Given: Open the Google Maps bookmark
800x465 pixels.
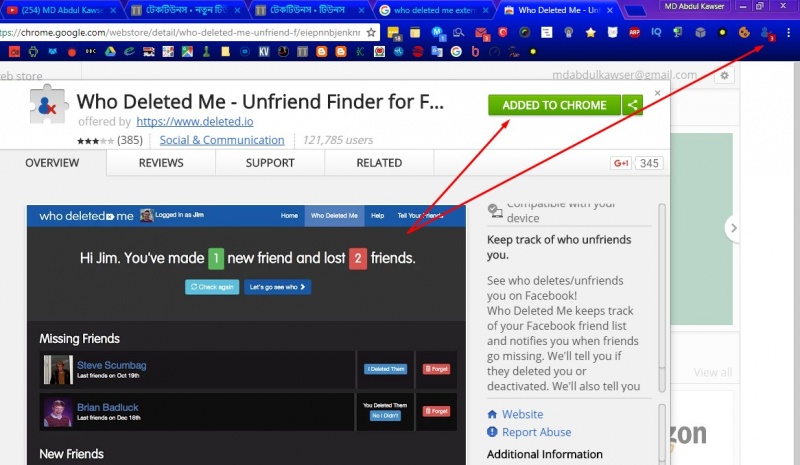Looking at the screenshot, I should (187, 51).
